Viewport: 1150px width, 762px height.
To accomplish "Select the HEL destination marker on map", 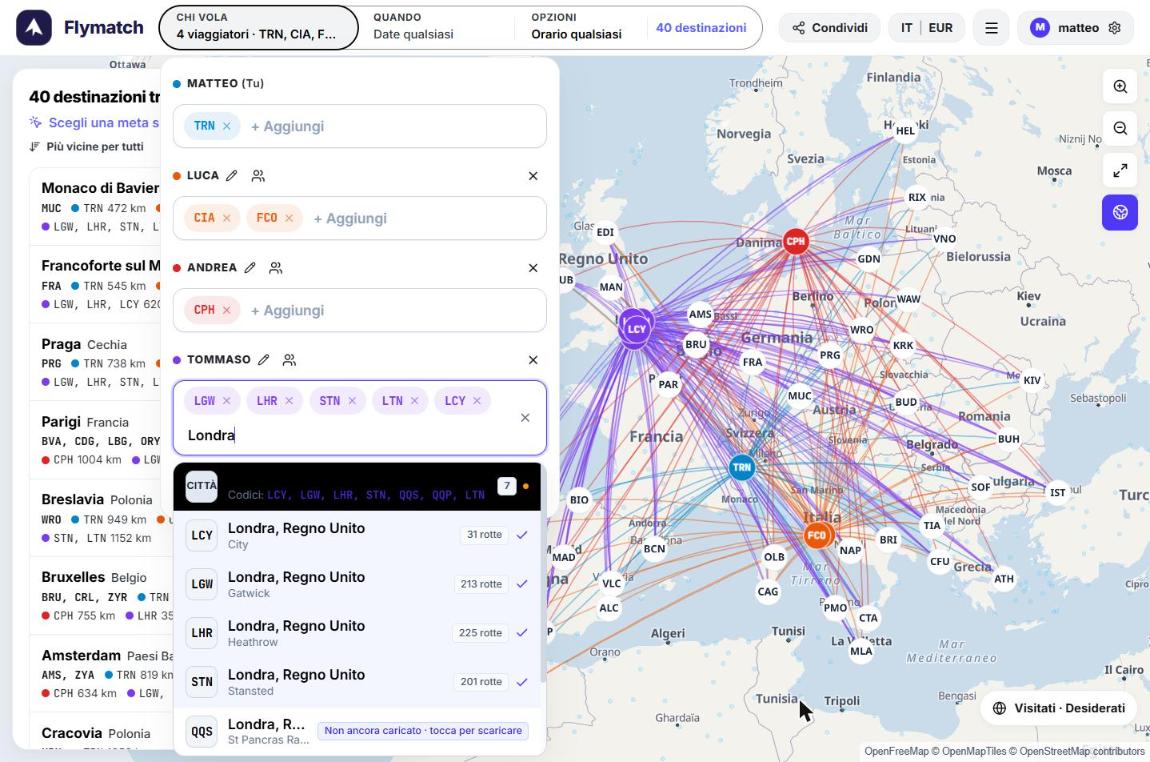I will tap(905, 131).
